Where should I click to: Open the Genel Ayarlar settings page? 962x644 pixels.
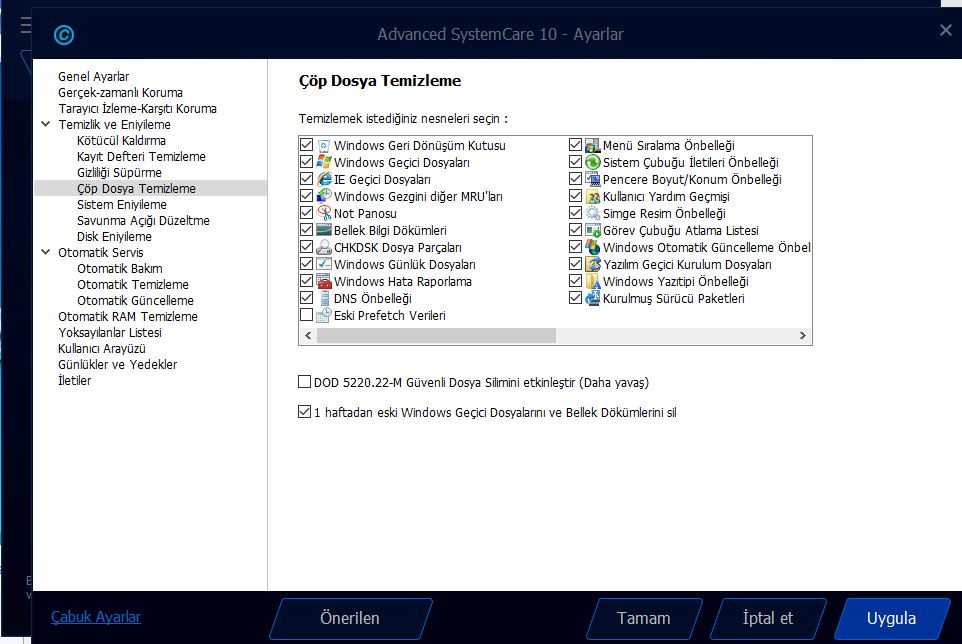(x=94, y=77)
